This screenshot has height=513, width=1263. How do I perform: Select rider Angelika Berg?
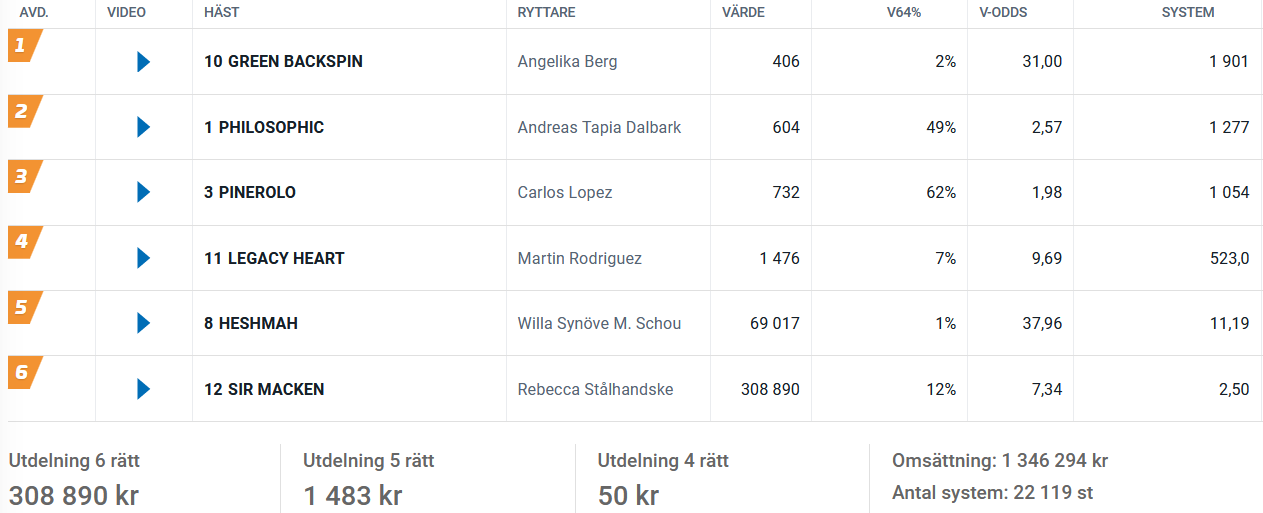[567, 62]
